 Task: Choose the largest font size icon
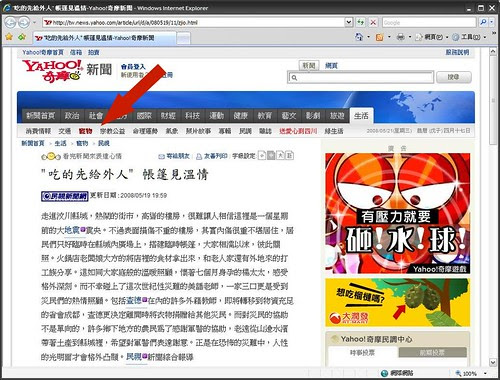coord(290,155)
